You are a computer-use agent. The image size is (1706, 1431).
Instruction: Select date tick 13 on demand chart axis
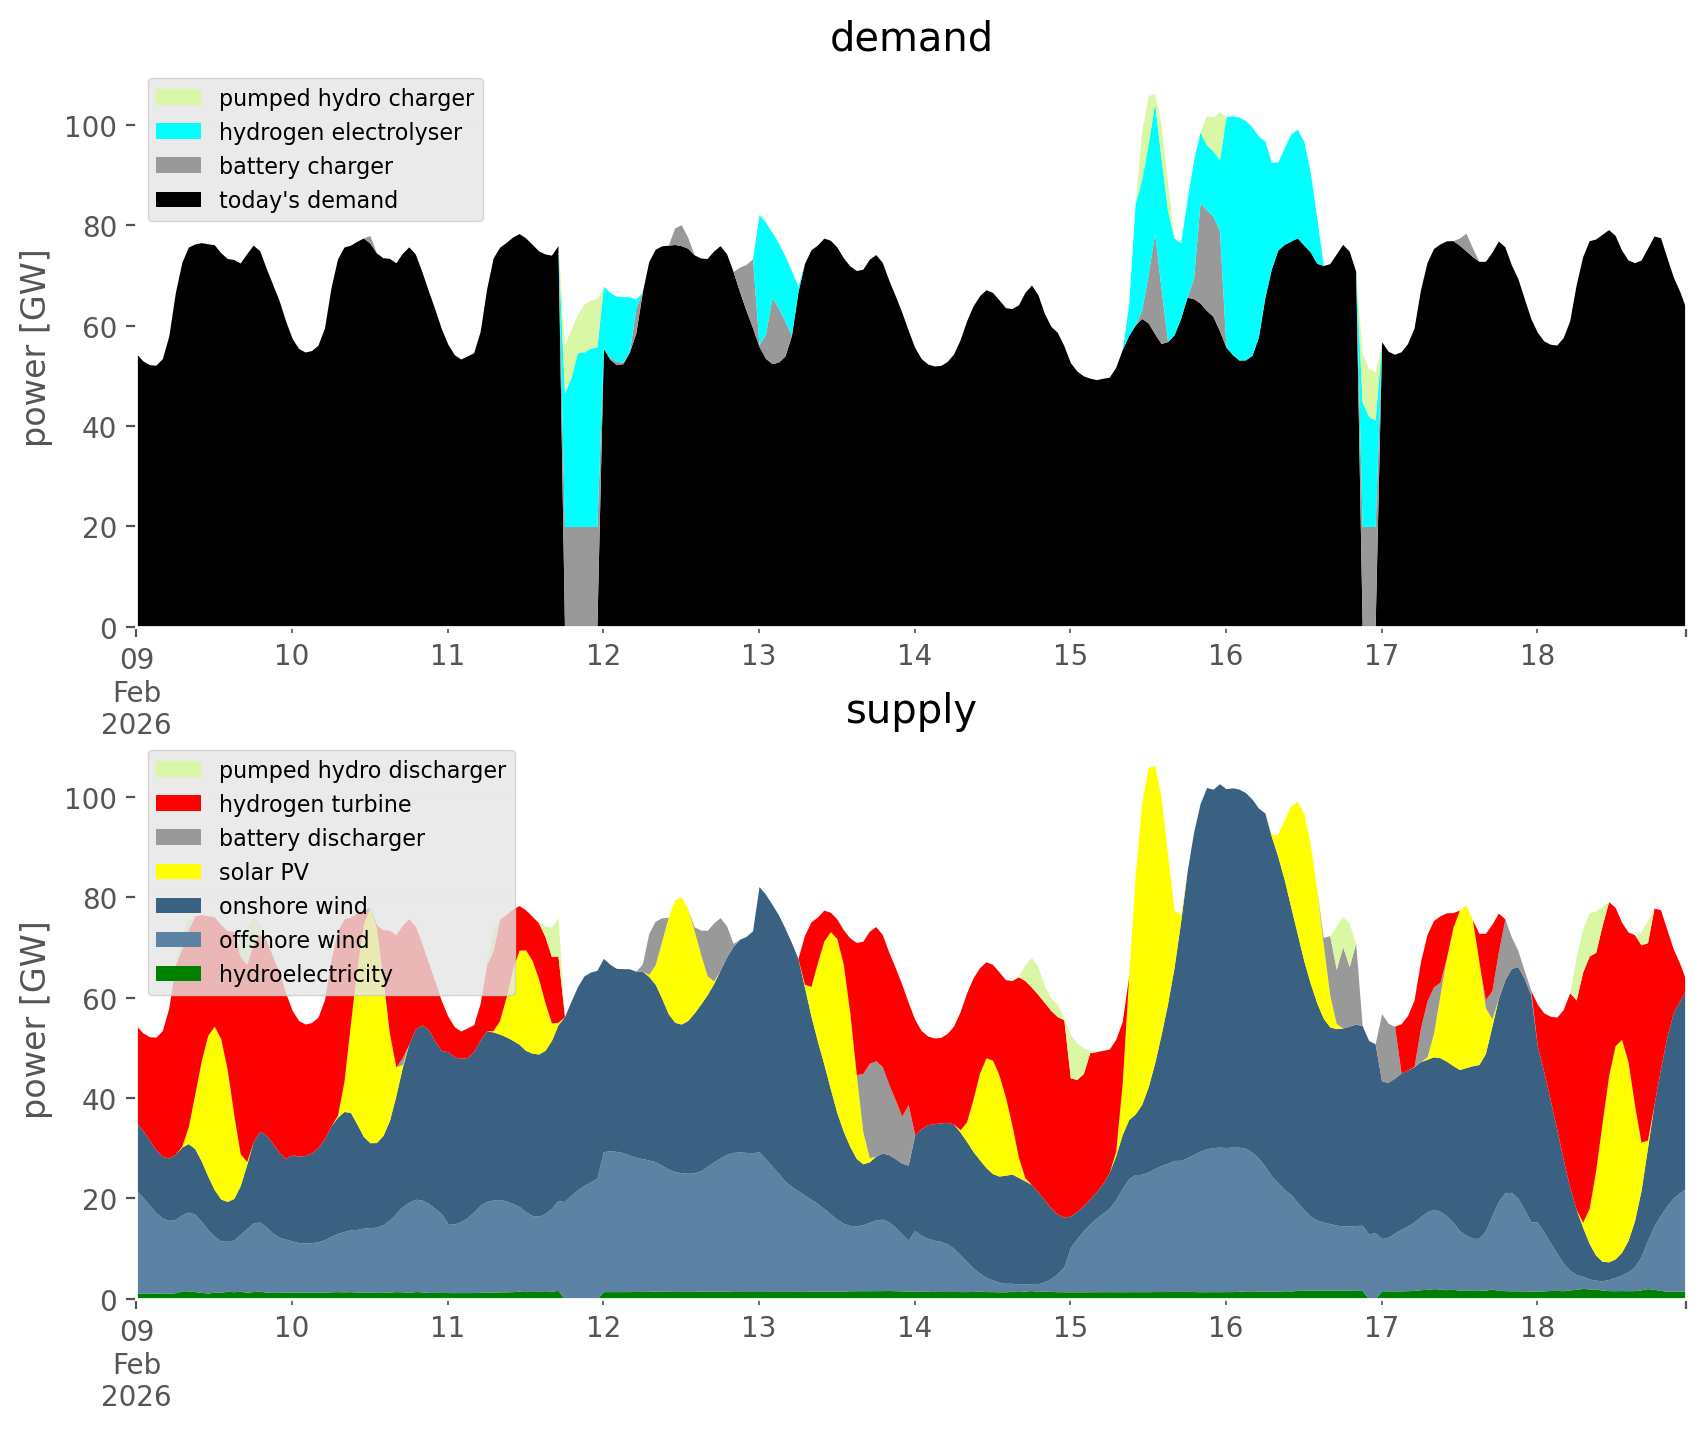[x=759, y=656]
